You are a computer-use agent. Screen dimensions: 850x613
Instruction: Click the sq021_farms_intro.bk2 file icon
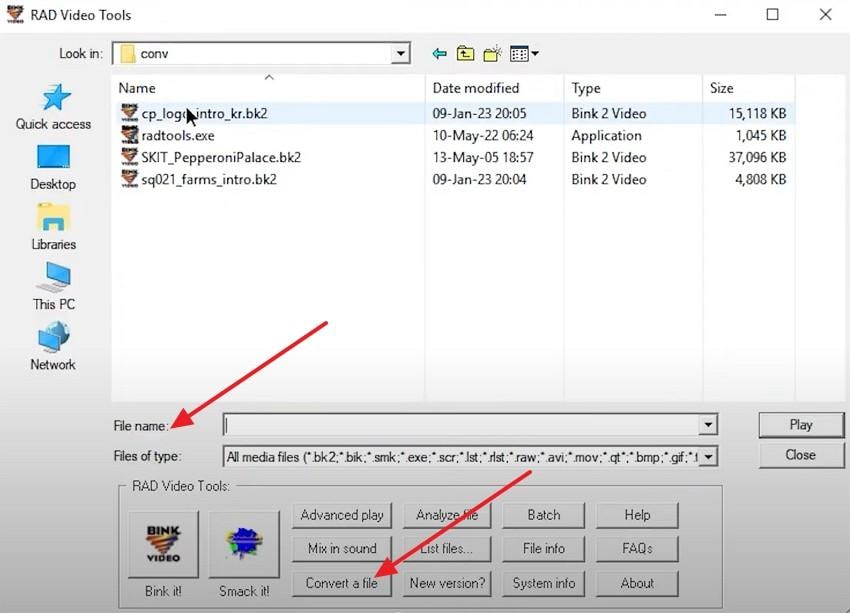130,179
